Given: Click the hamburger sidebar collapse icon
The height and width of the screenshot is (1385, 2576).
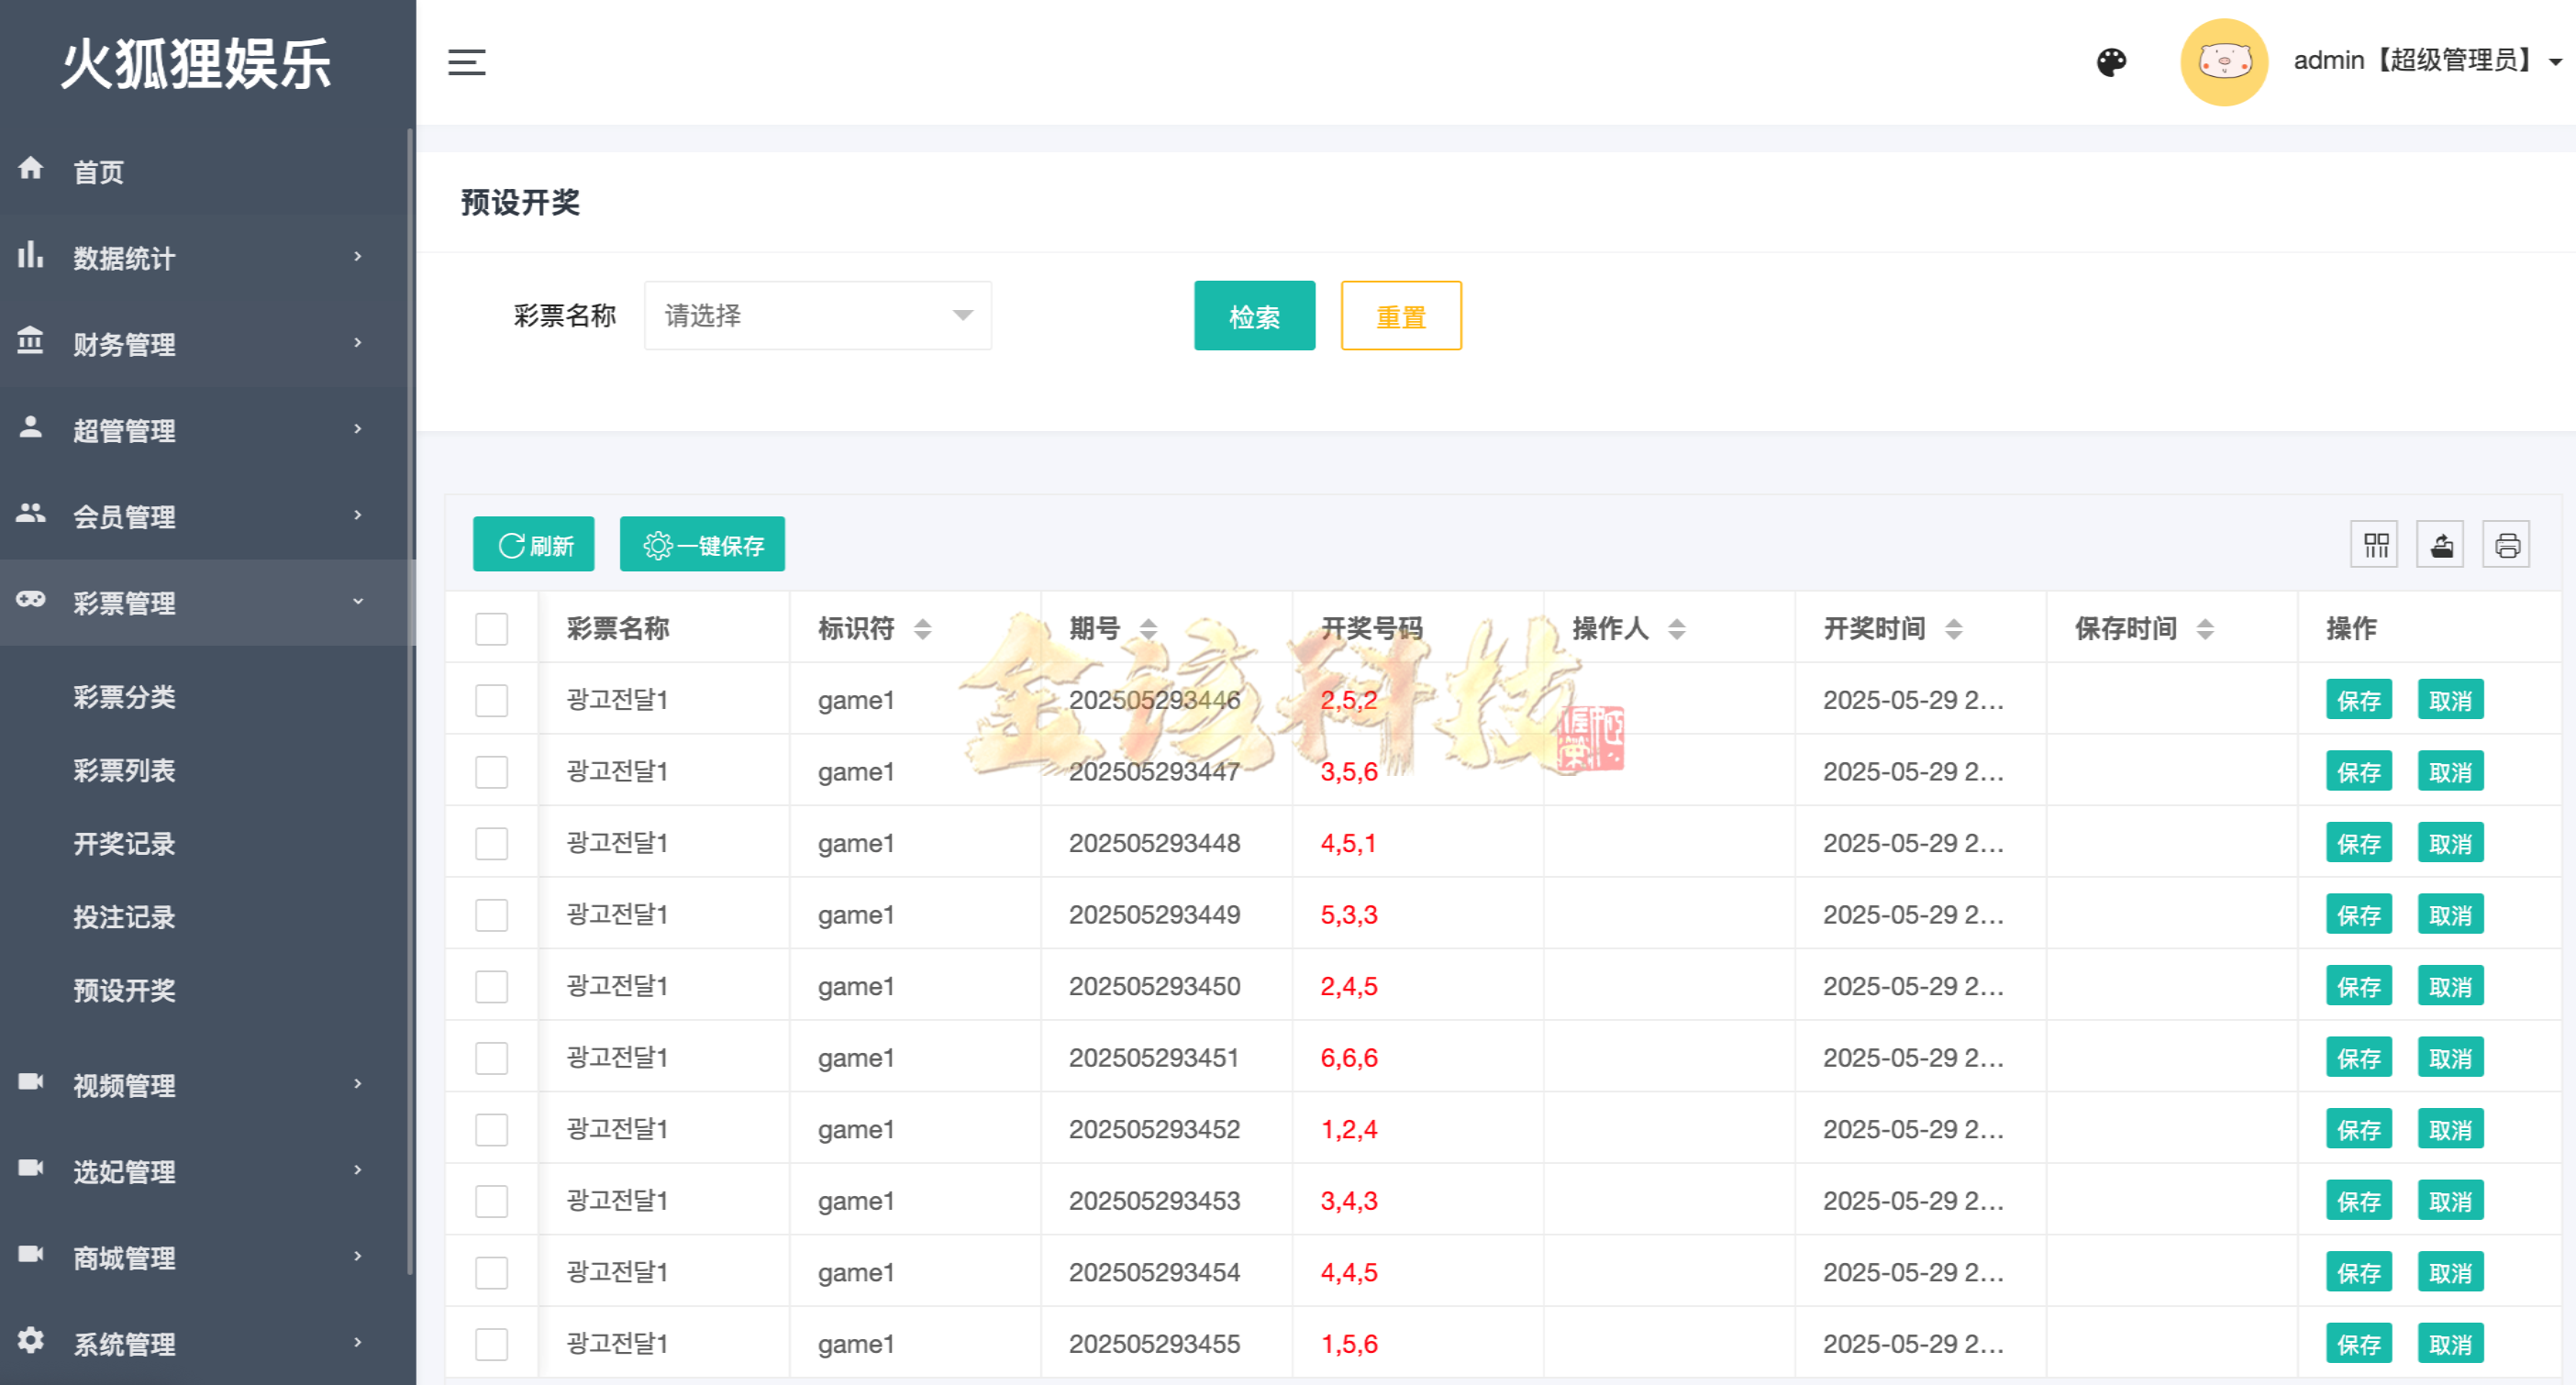Looking at the screenshot, I should [466, 62].
